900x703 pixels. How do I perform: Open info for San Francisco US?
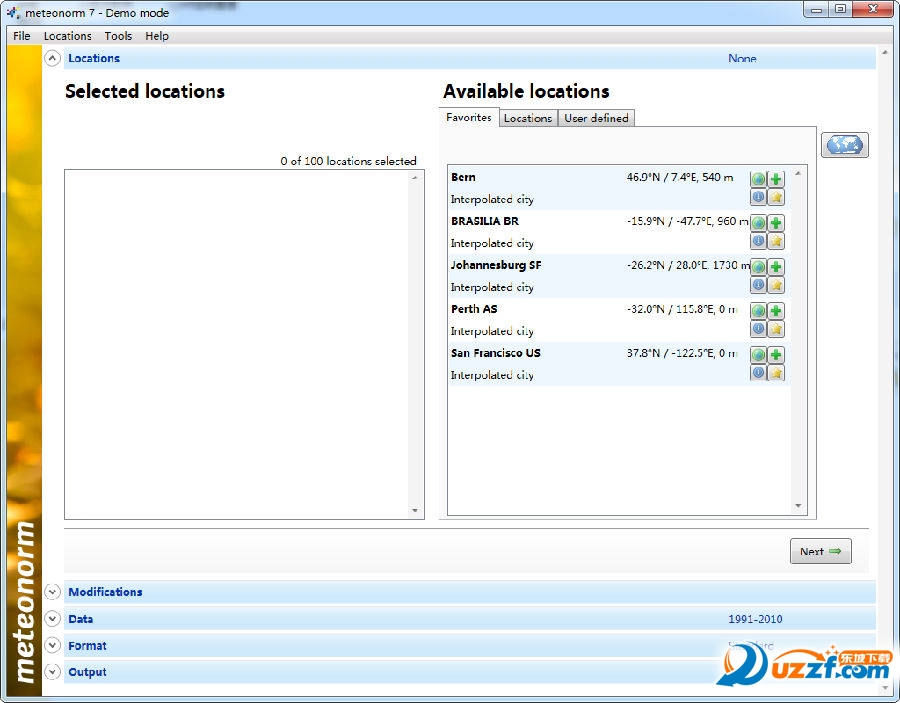758,372
